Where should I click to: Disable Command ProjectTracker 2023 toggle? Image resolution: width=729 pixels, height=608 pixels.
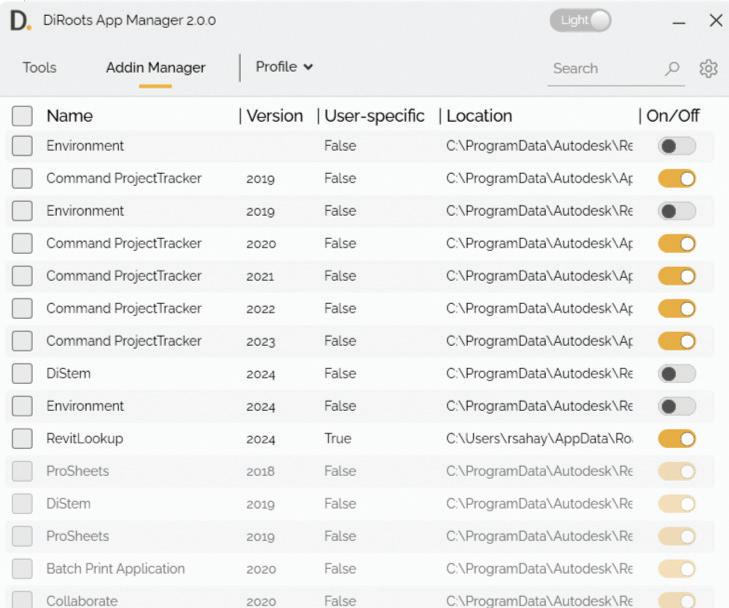677,342
